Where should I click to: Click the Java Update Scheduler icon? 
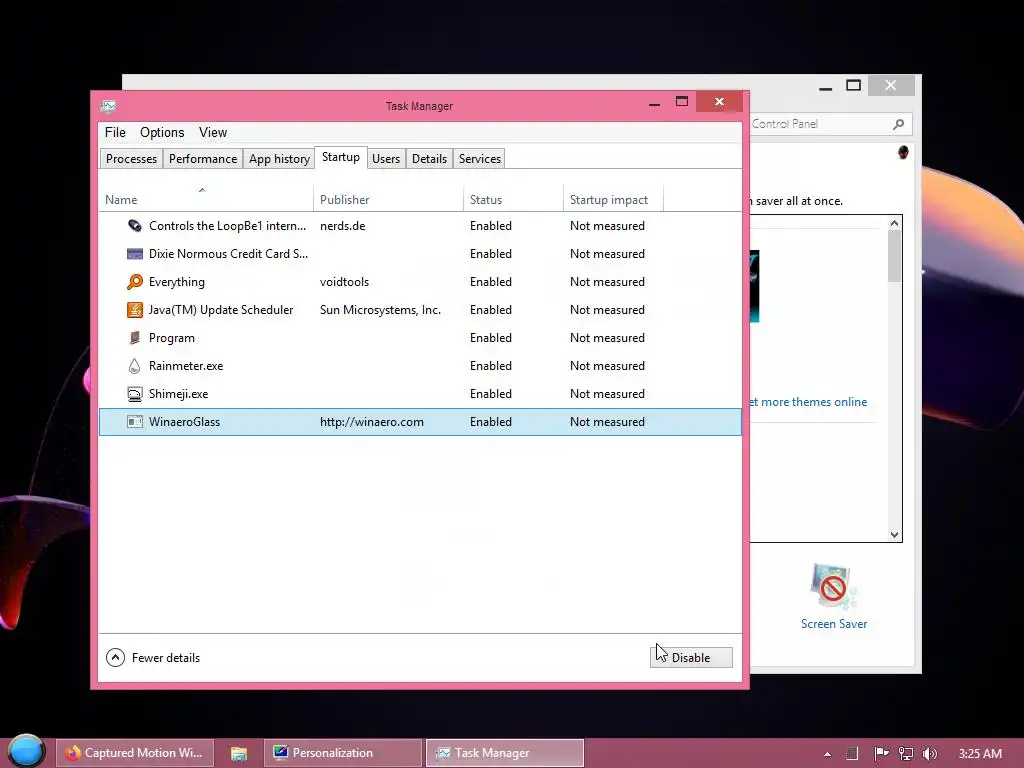[x=135, y=310]
